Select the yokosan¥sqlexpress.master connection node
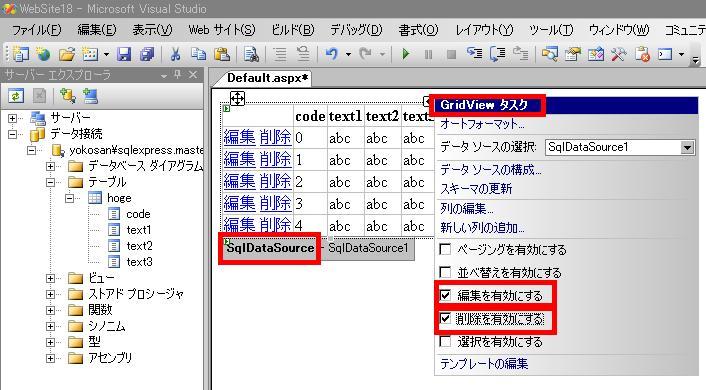Screen dimensions: 706x390 136,150
